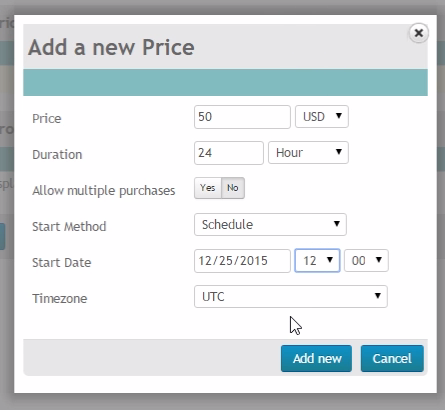445x410 pixels.
Task: Click the Duration field showing 24
Action: [x=229, y=153]
